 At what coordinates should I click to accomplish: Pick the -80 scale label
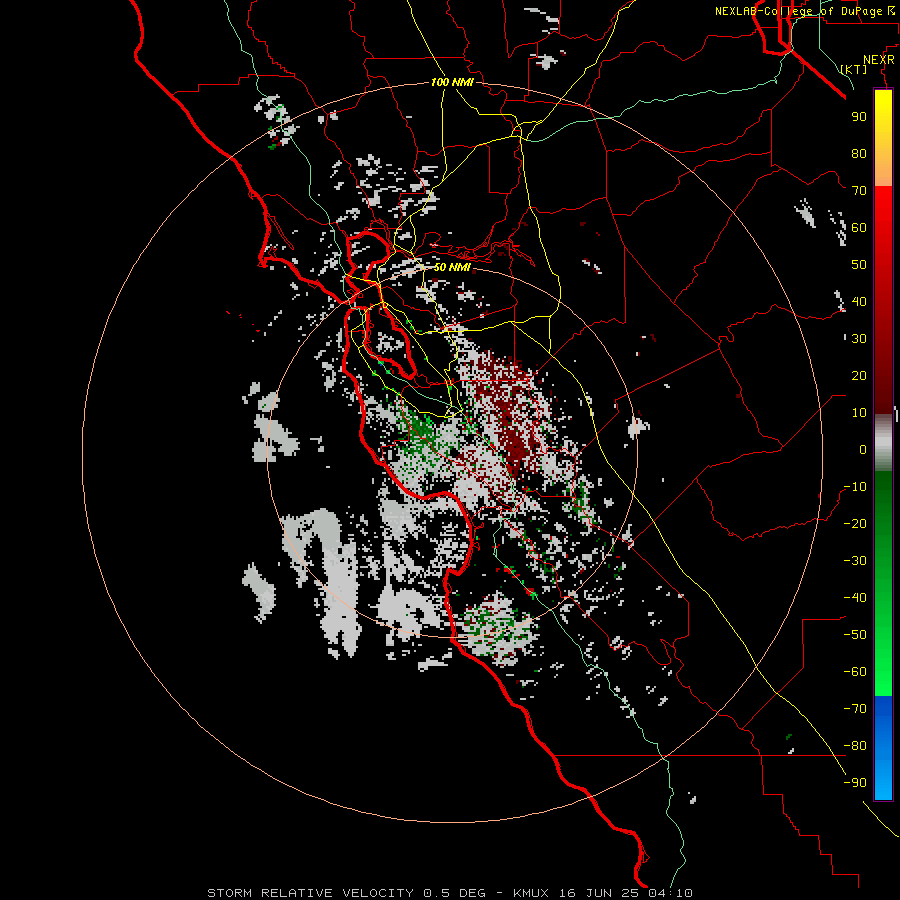855,746
